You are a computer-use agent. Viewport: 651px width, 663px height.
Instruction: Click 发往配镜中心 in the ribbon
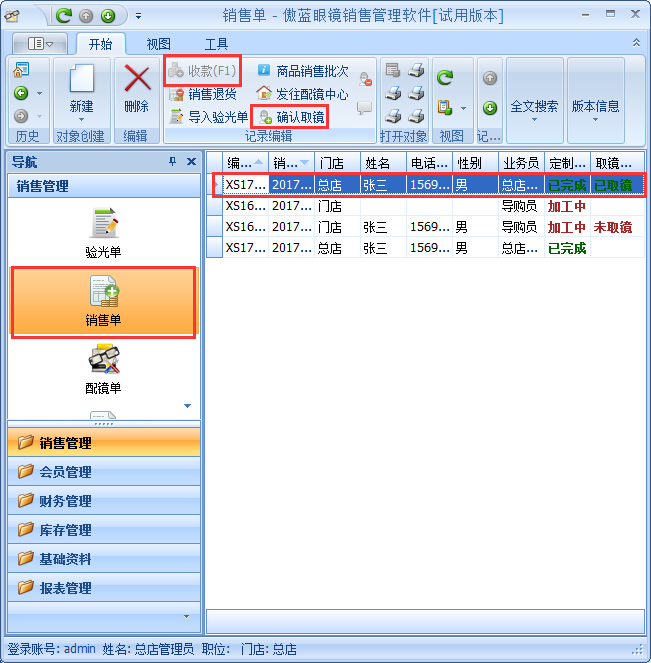click(303, 94)
